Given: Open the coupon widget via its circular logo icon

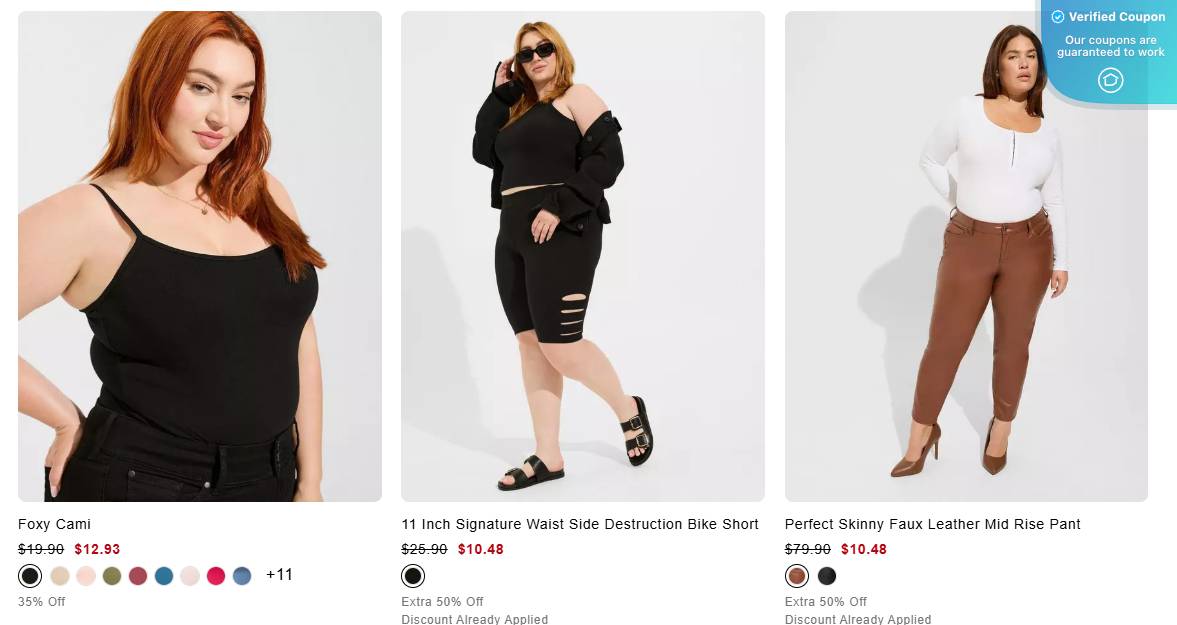Looking at the screenshot, I should (x=1110, y=78).
